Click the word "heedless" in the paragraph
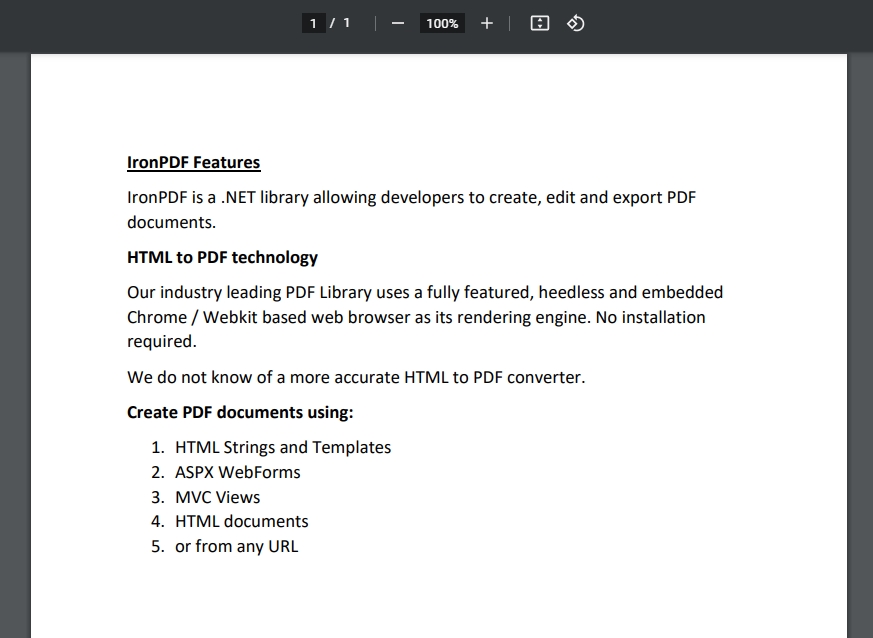This screenshot has width=873, height=638. tap(571, 293)
